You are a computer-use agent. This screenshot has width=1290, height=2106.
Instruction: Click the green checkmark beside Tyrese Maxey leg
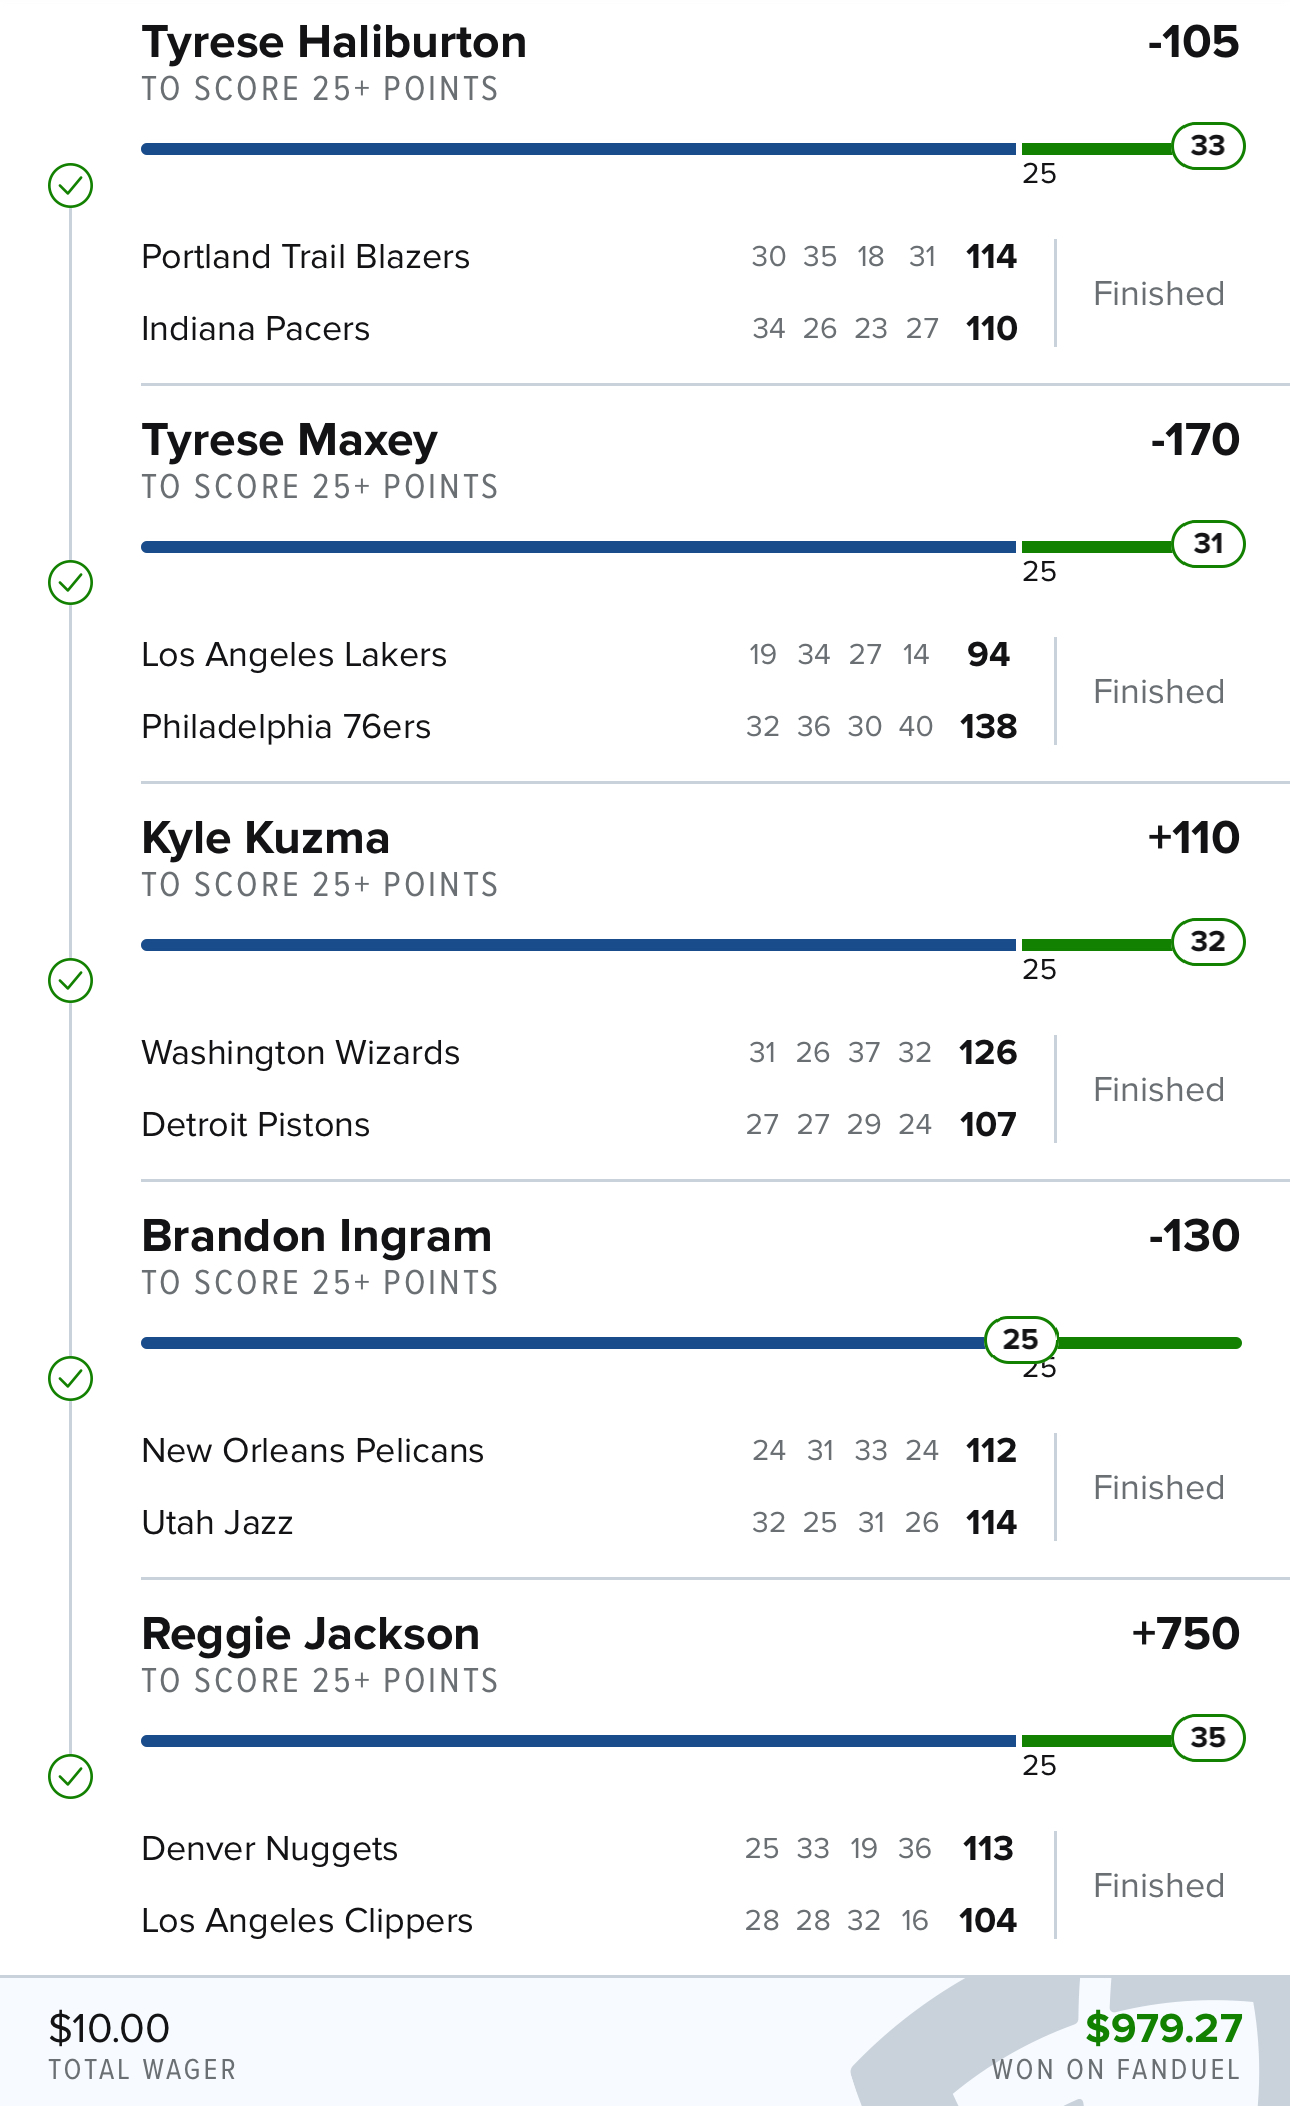[x=70, y=582]
